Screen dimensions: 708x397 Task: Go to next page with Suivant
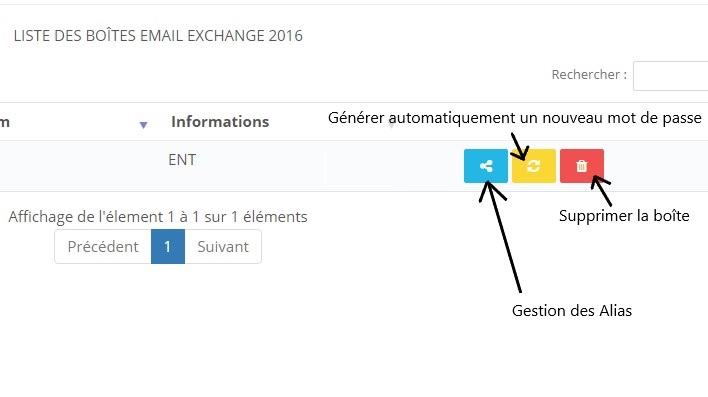click(223, 247)
